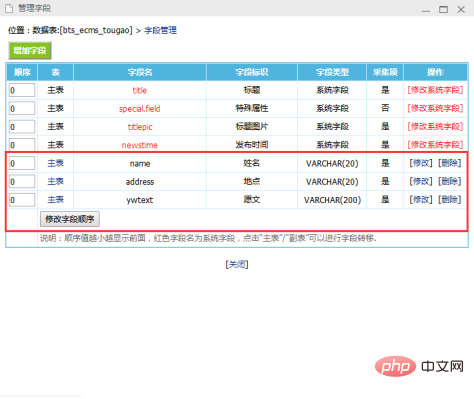Select the titlepic field name
This screenshot has height=399, width=474.
140,127
